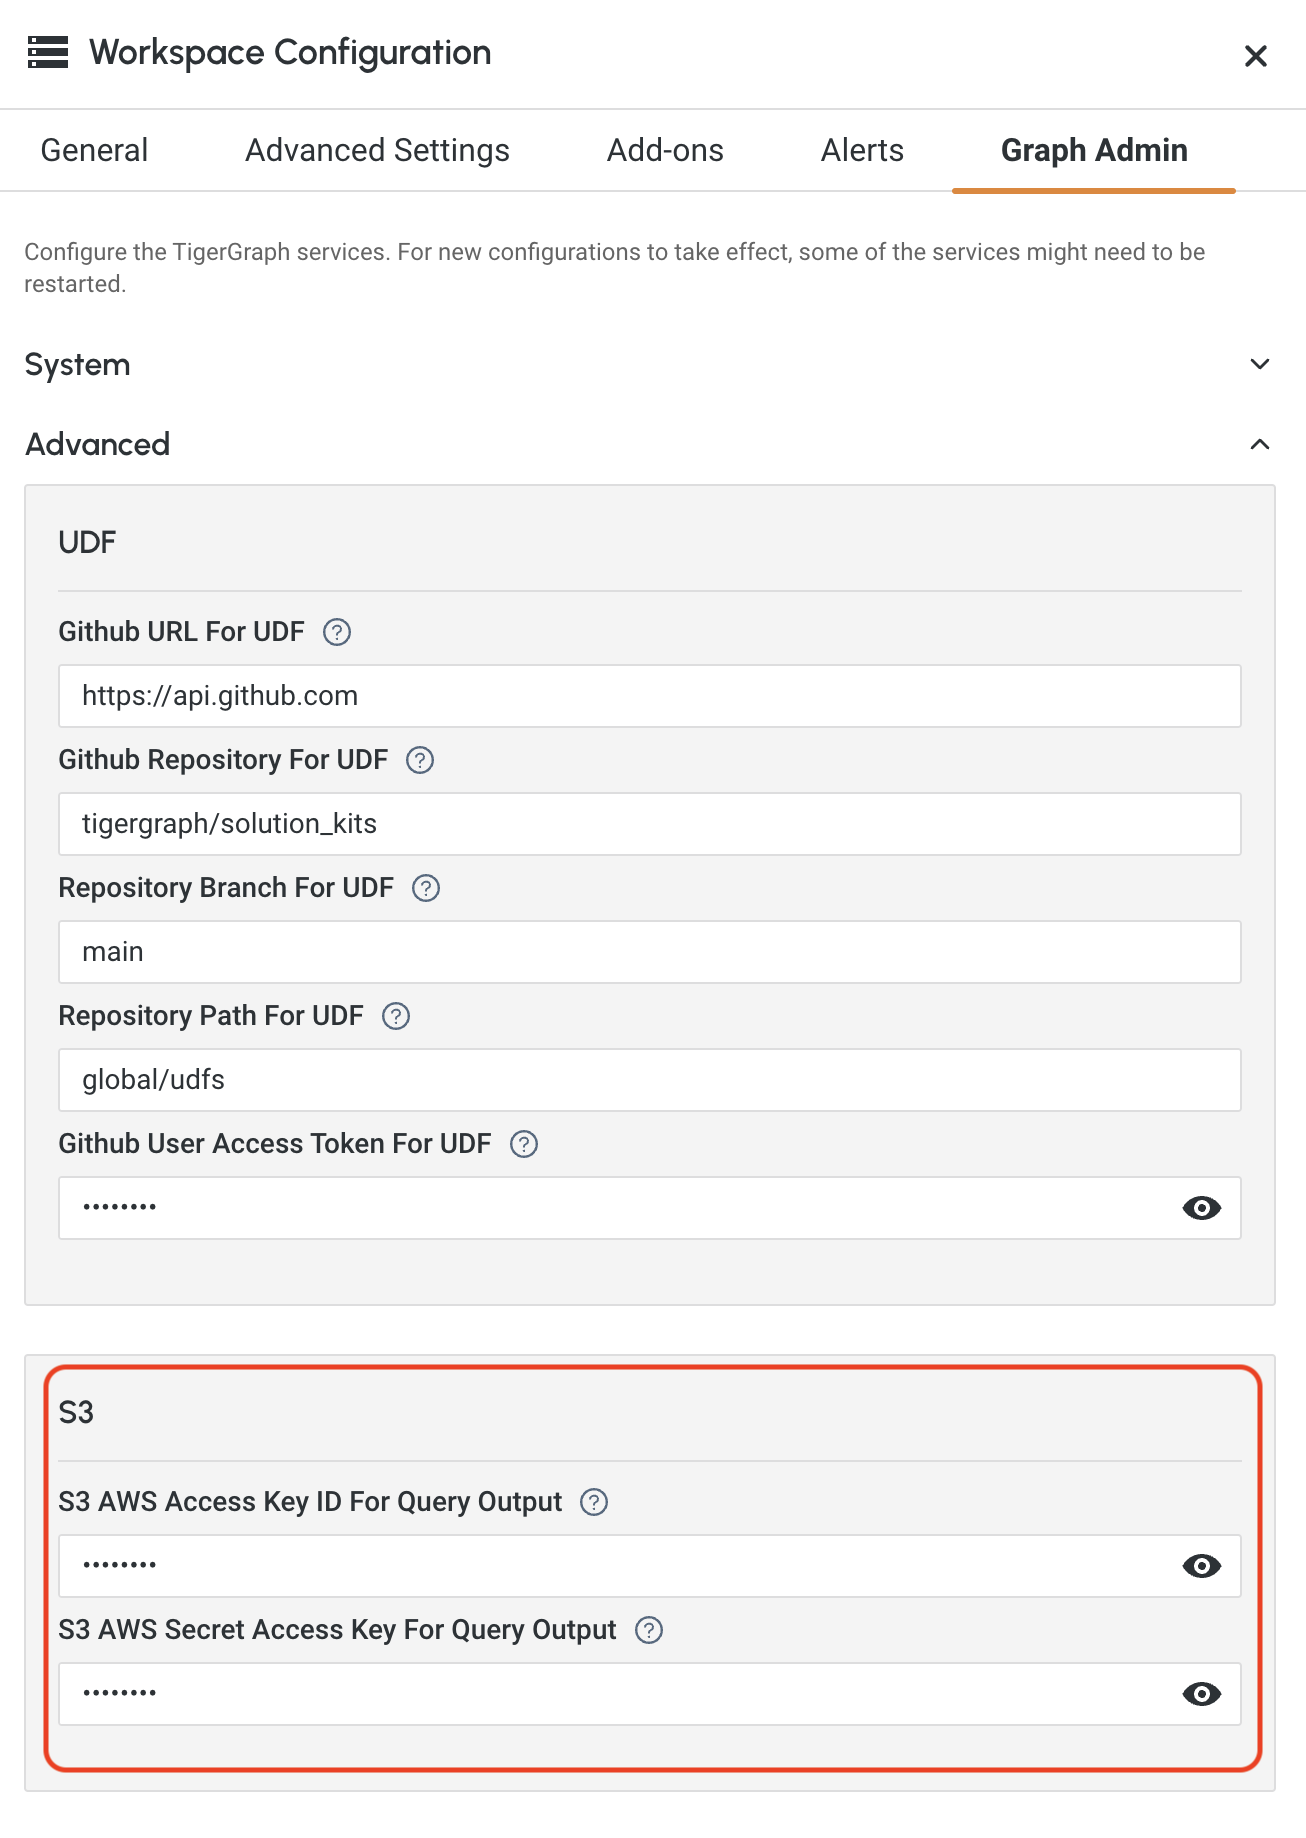The image size is (1306, 1838).
Task: Expand the System section
Action: pos(1260,364)
